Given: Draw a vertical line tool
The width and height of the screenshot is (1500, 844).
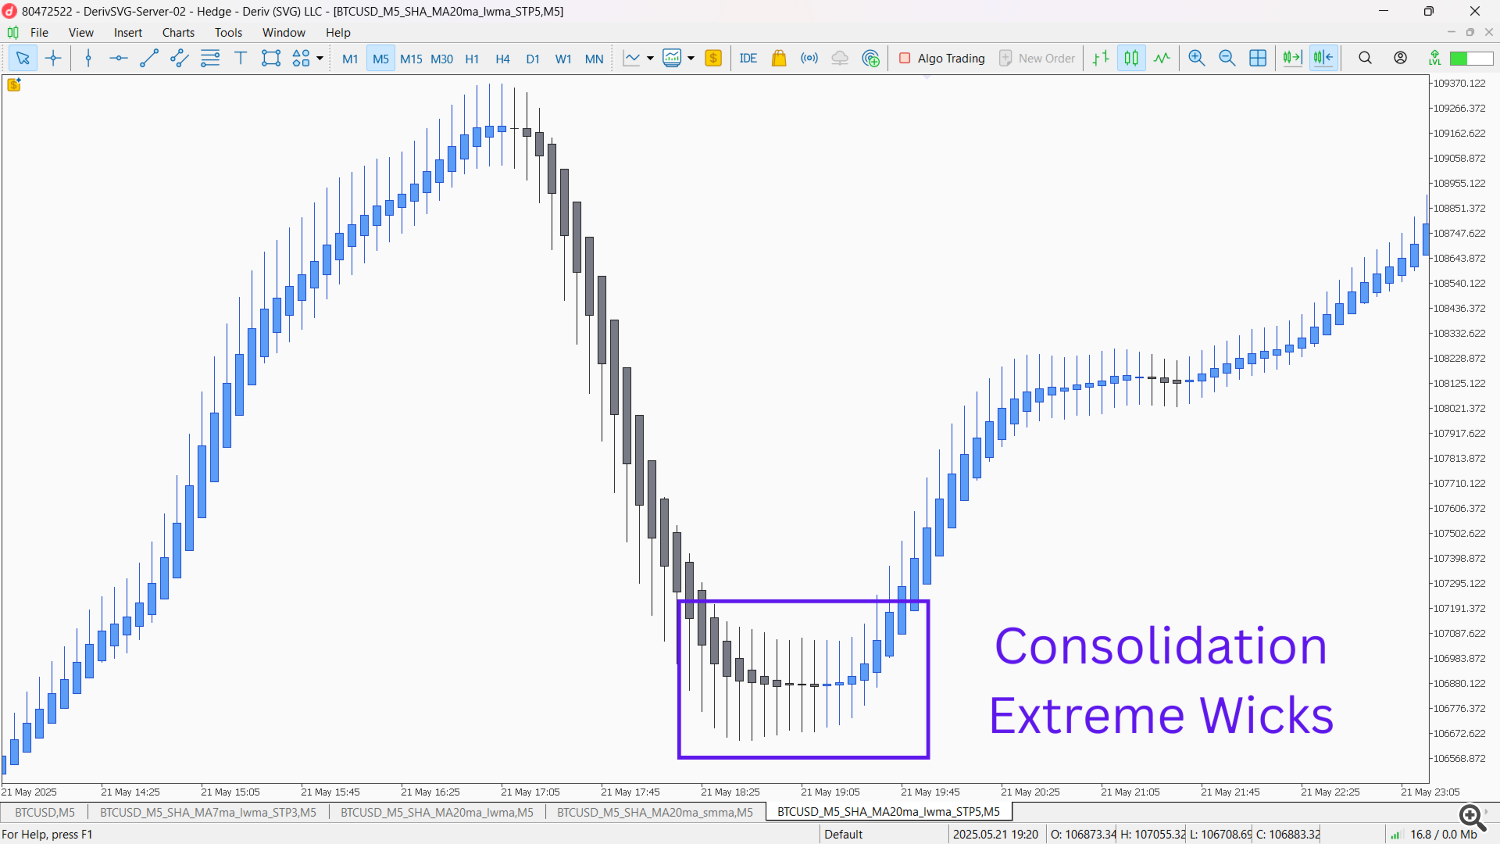Looking at the screenshot, I should click(88, 58).
